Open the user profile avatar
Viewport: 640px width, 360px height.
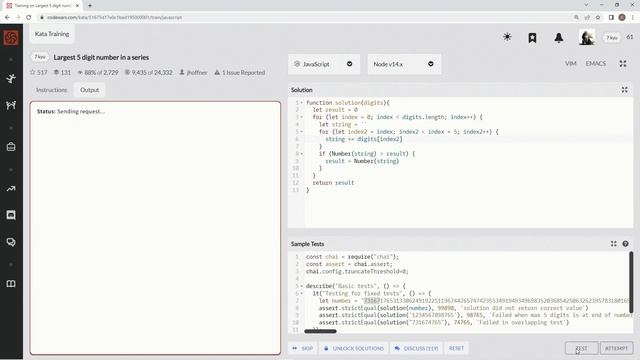[x=587, y=38]
